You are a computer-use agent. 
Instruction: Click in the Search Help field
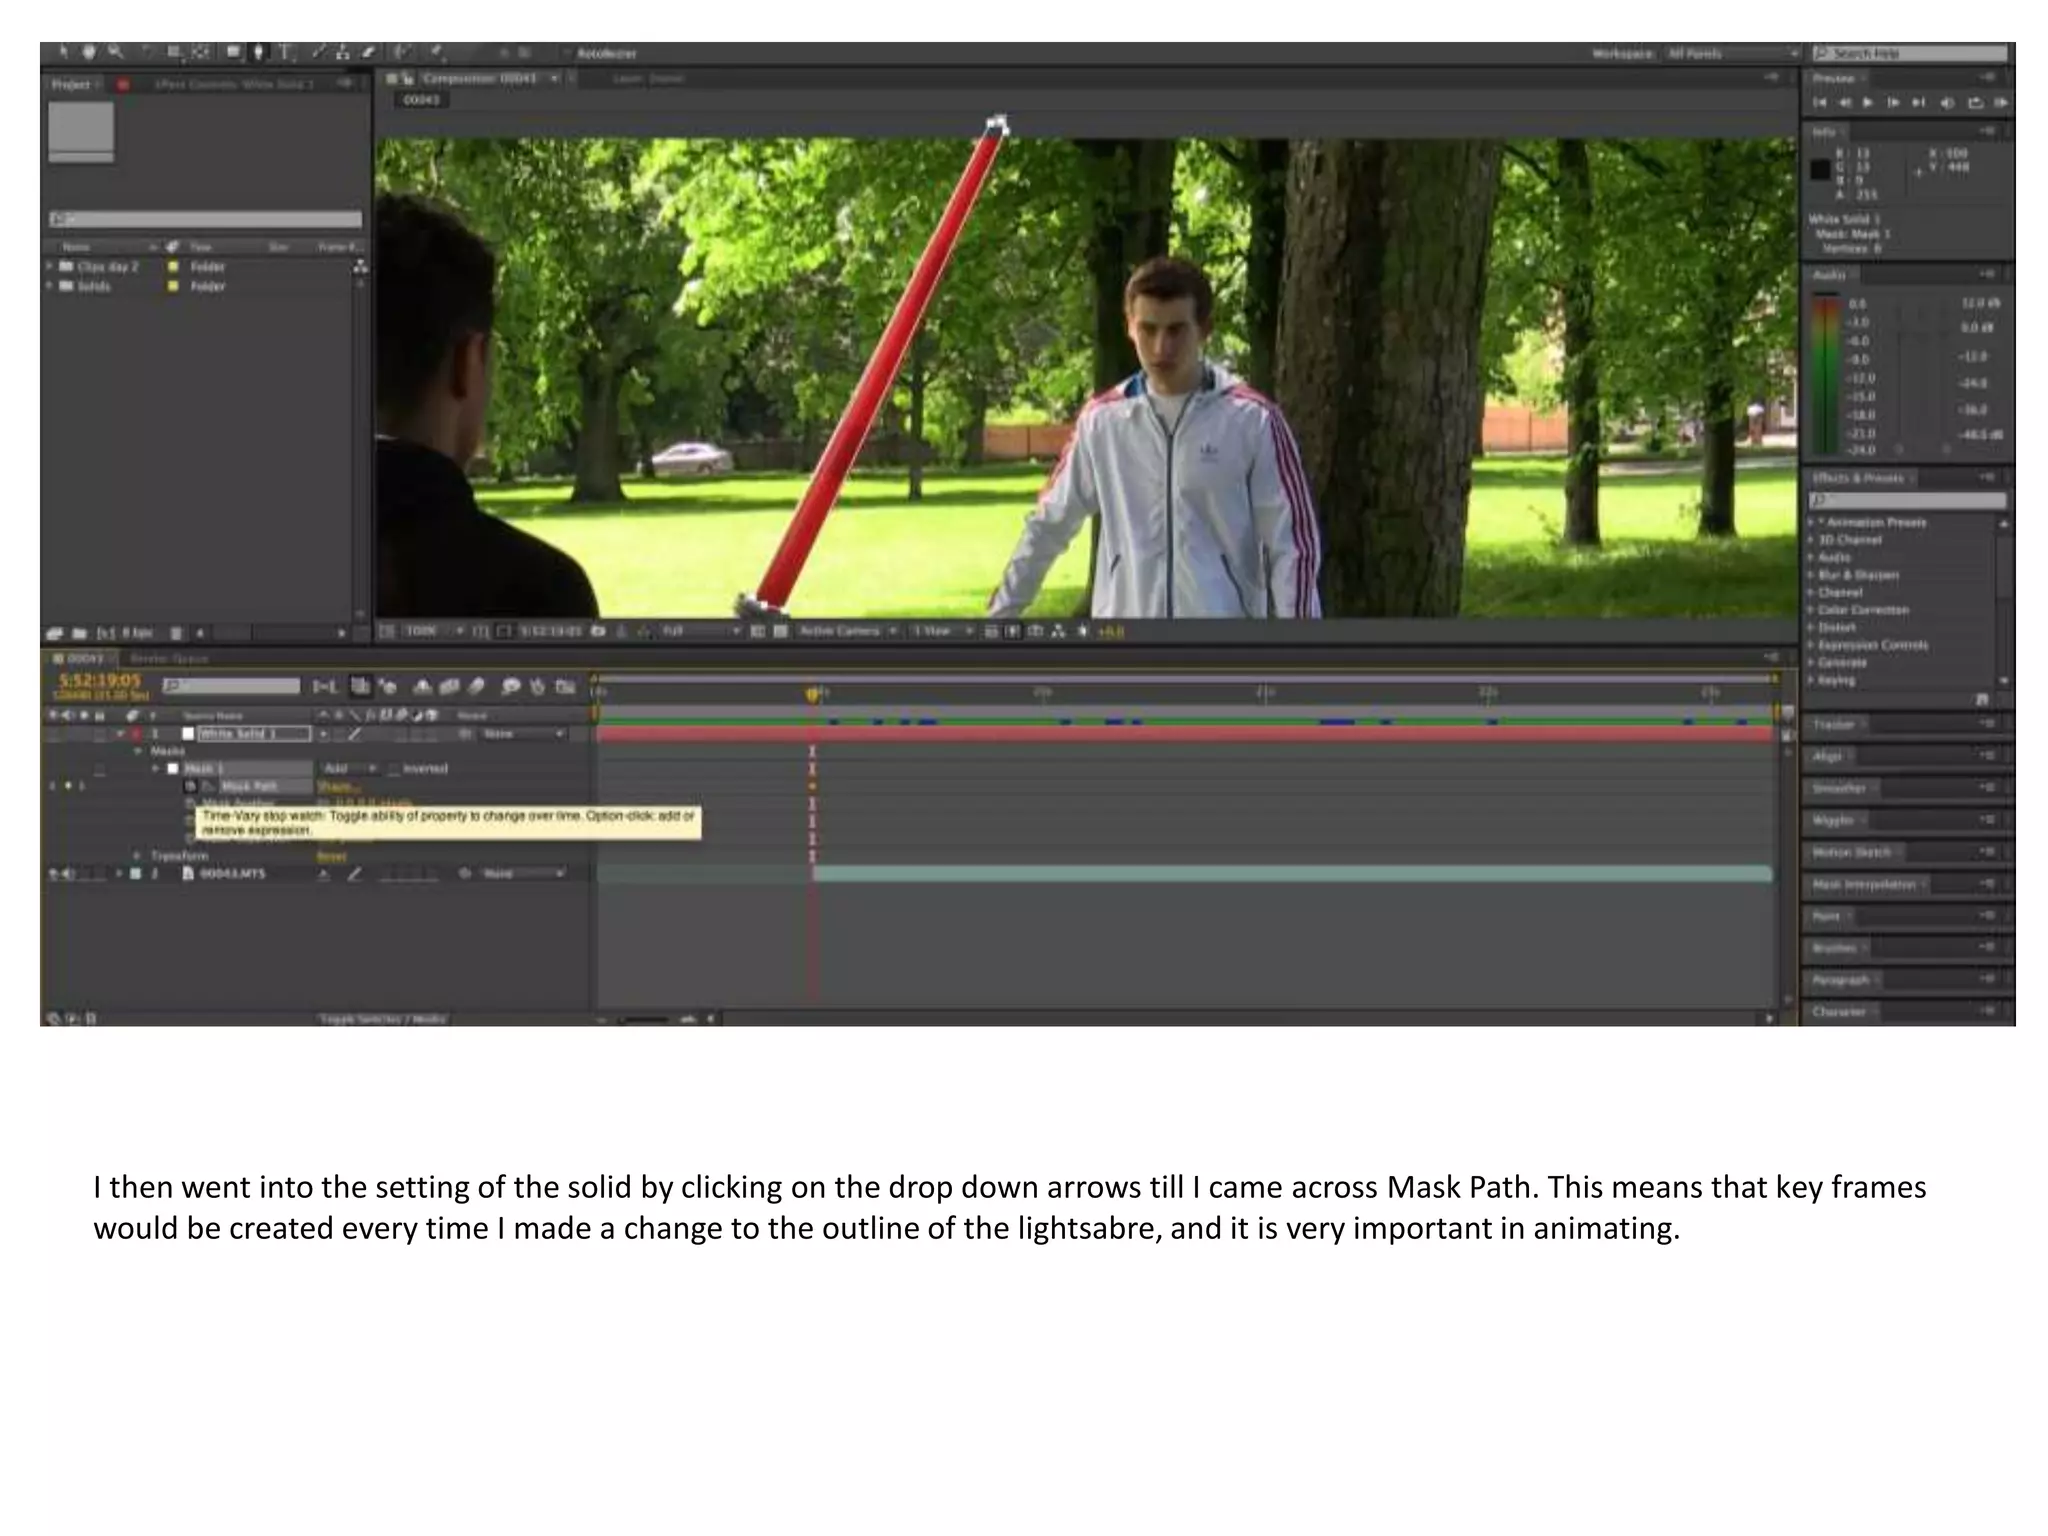tap(1911, 53)
